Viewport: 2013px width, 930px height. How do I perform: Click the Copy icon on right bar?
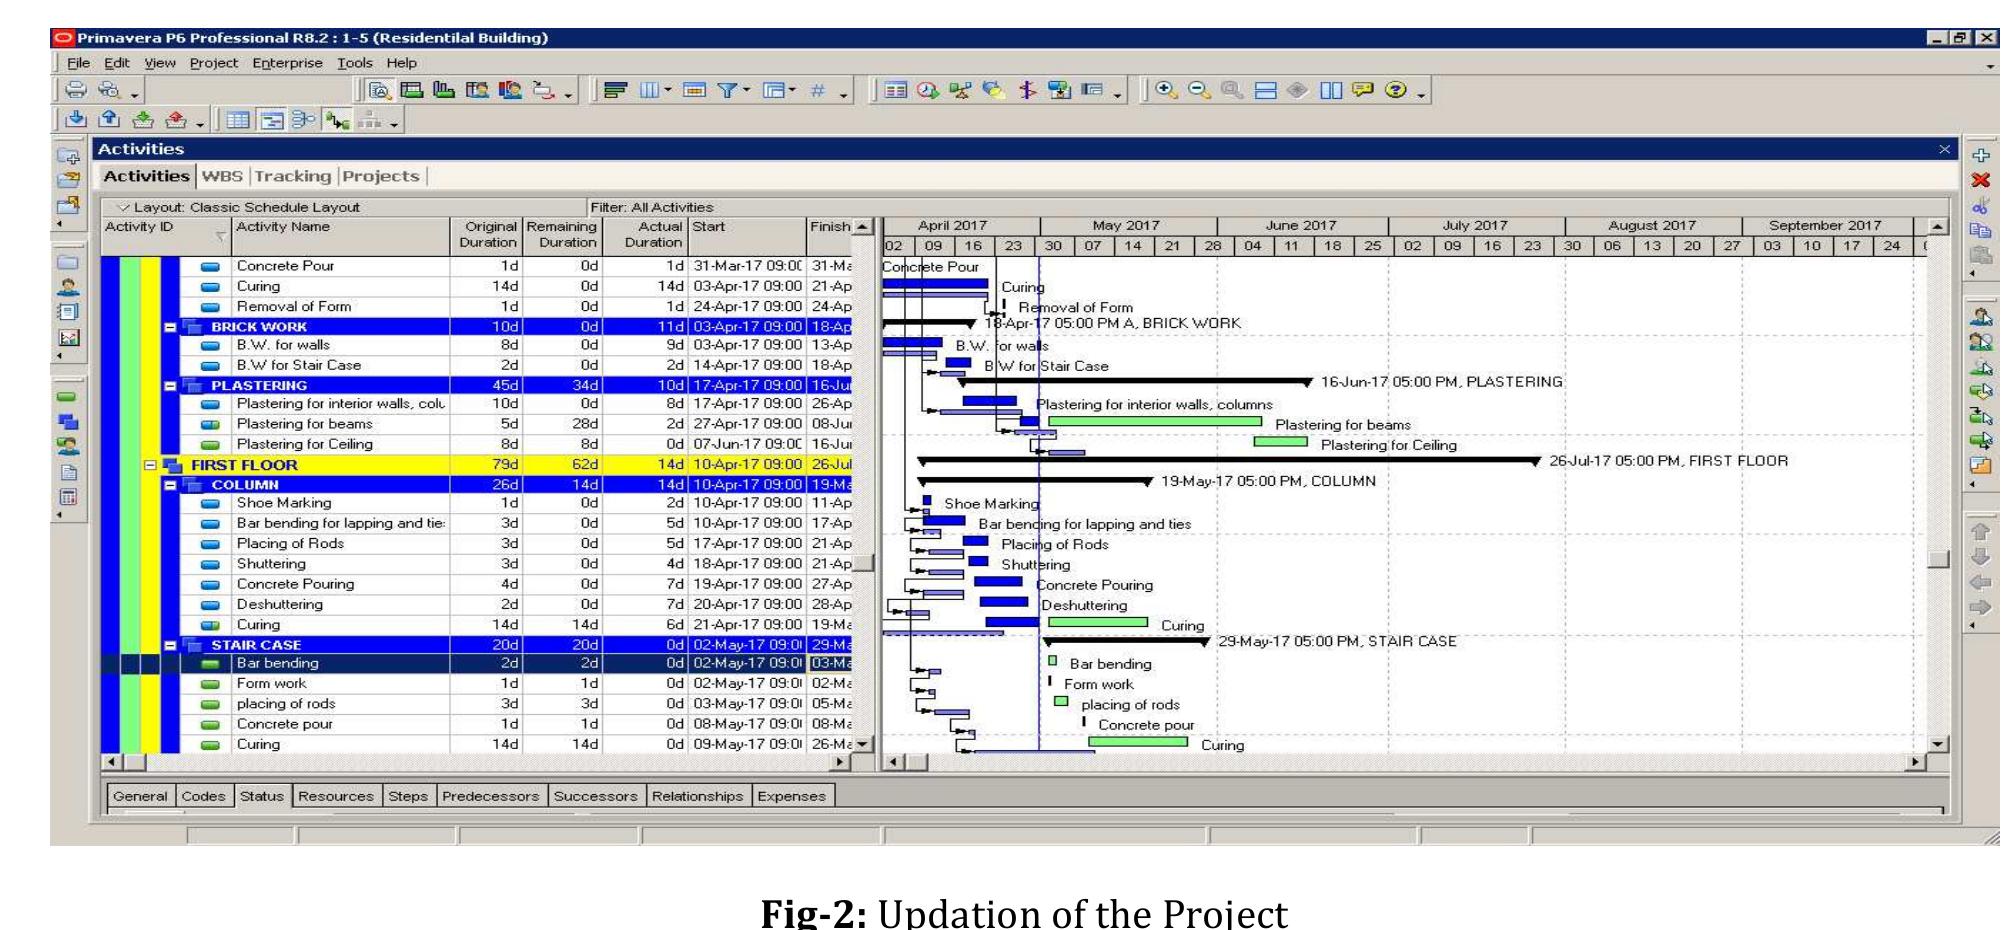click(1980, 231)
